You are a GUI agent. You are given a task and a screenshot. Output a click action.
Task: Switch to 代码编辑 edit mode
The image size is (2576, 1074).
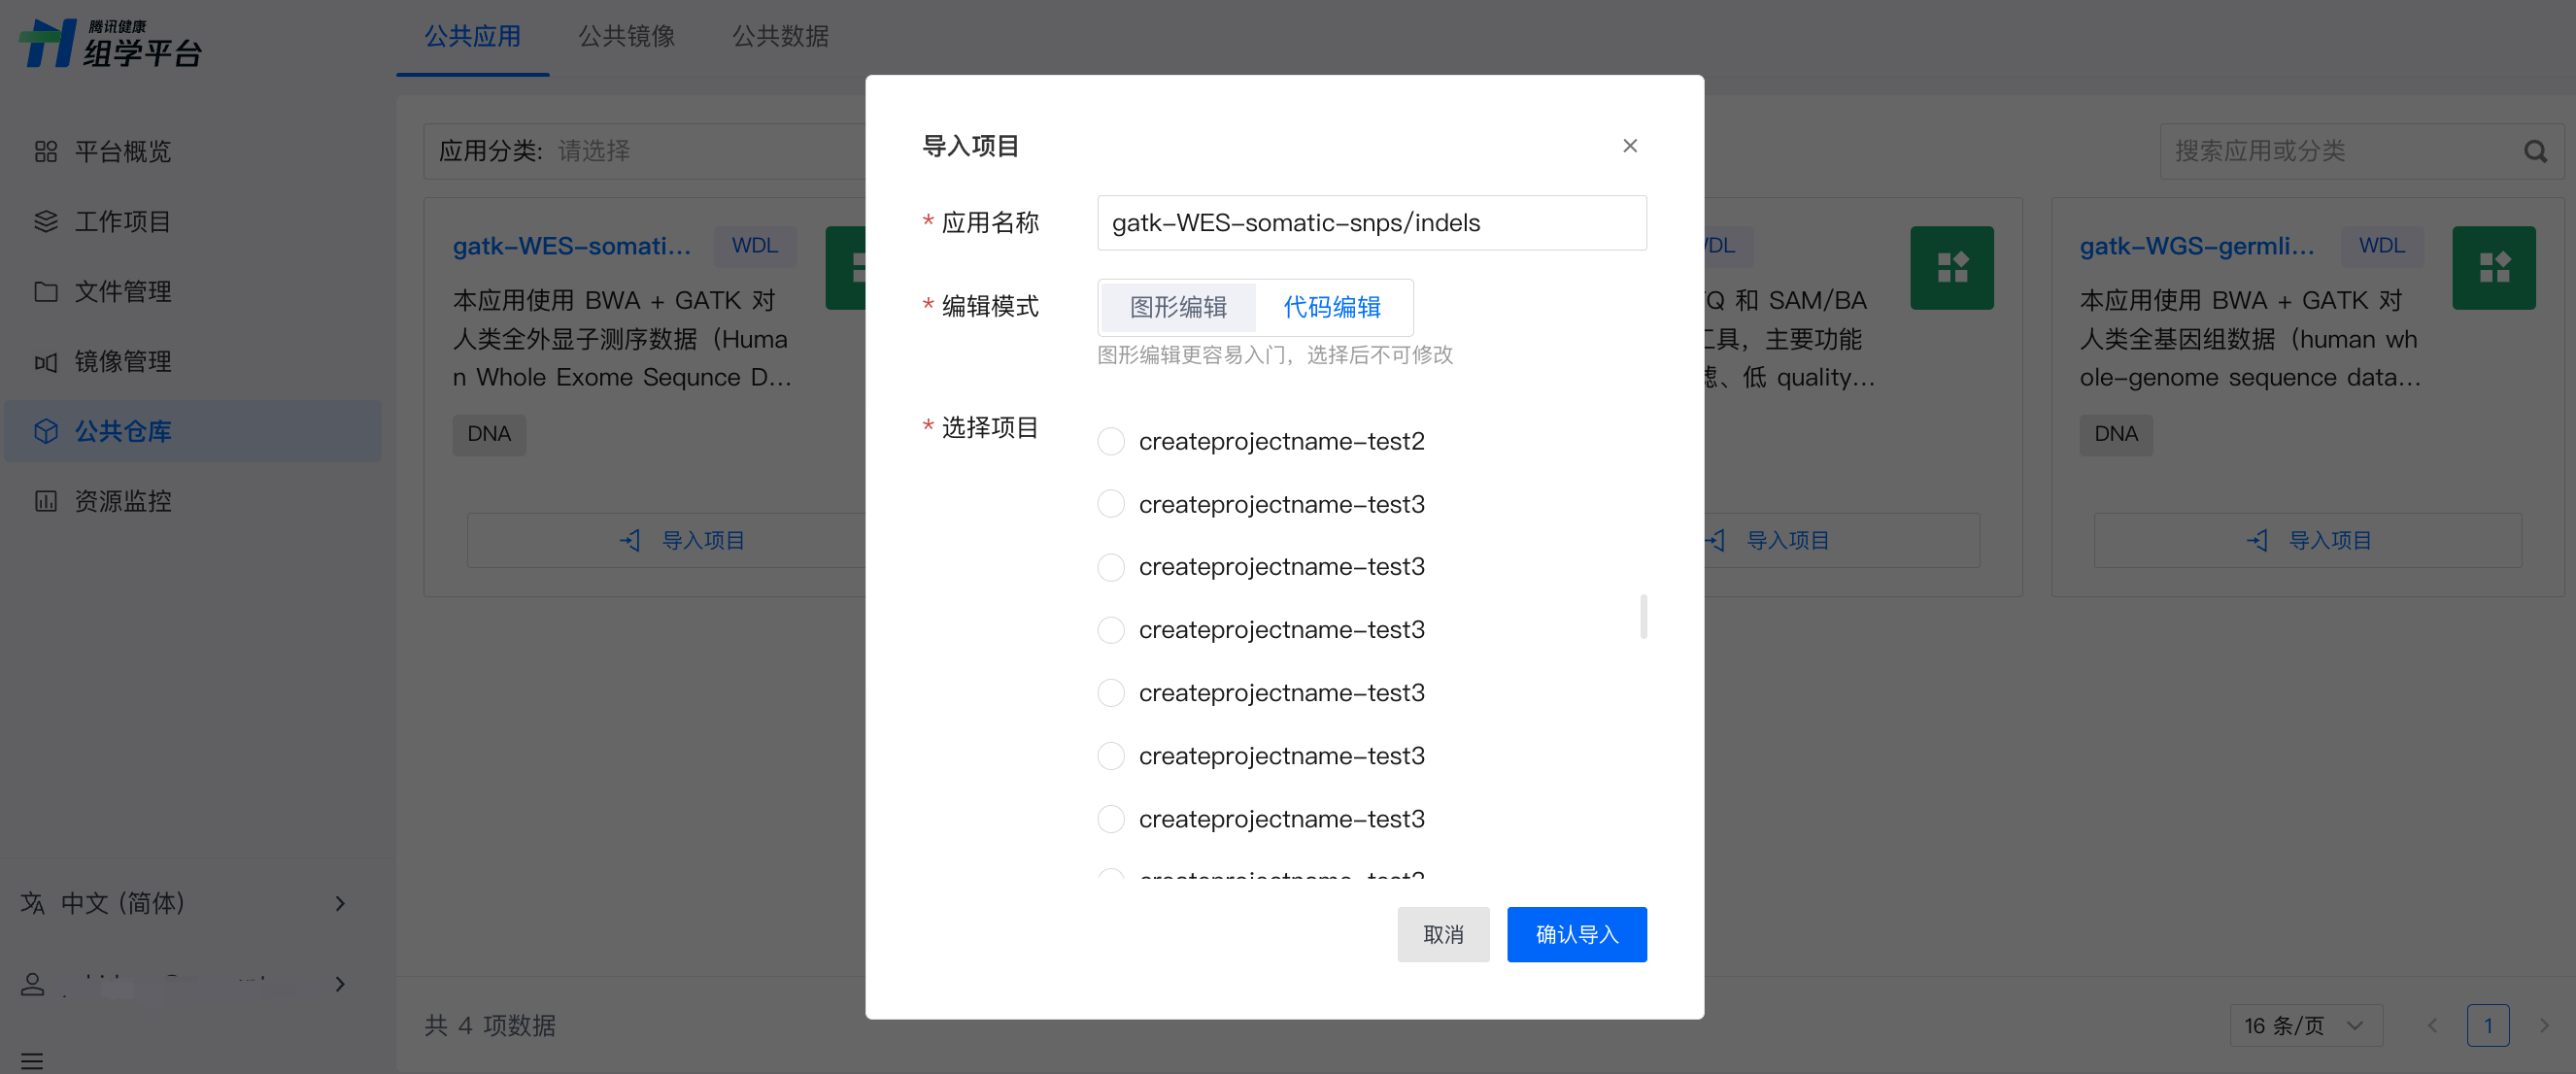coord(1332,307)
